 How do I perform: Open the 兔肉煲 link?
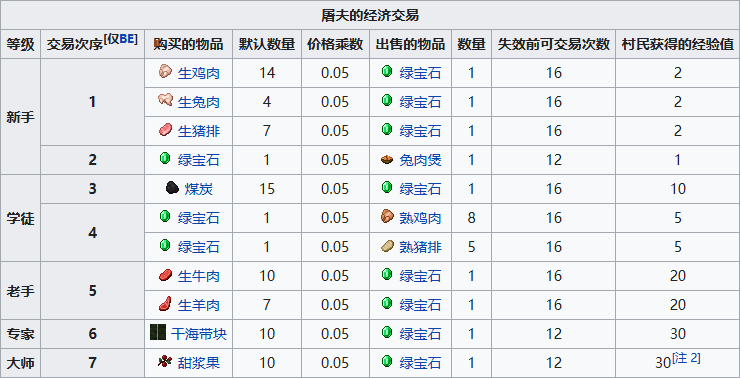(x=420, y=160)
